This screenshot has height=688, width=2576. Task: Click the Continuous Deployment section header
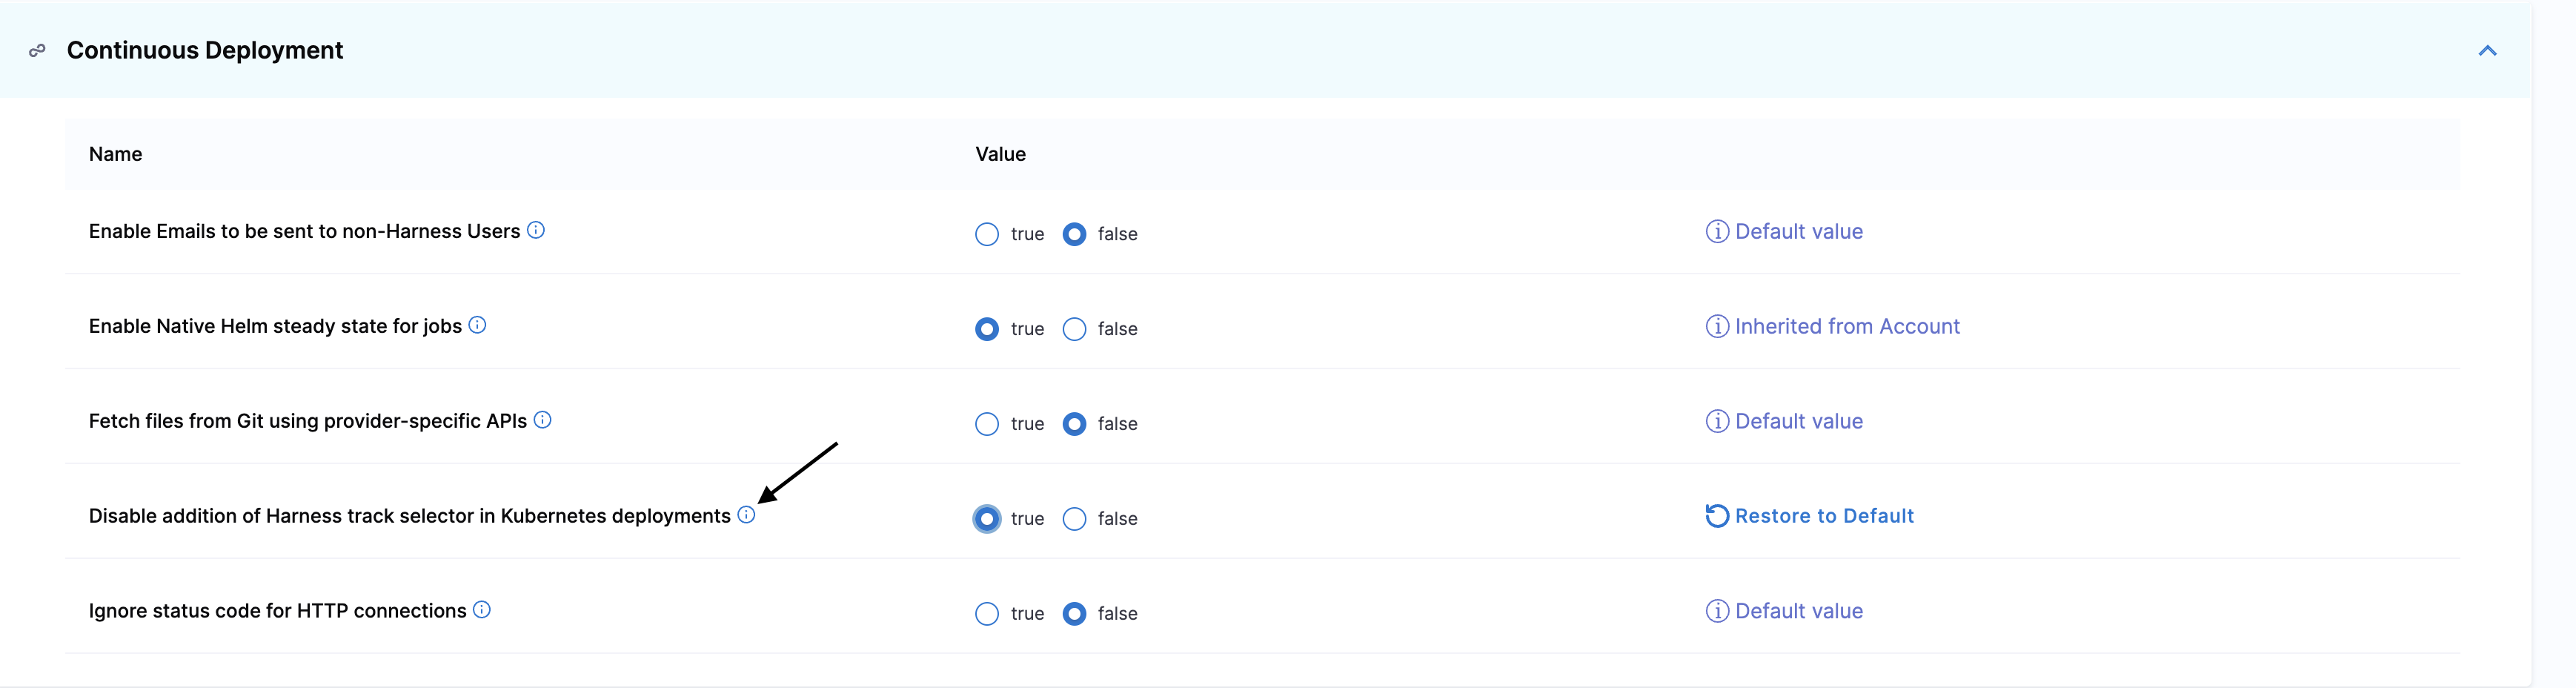pyautogui.click(x=205, y=50)
